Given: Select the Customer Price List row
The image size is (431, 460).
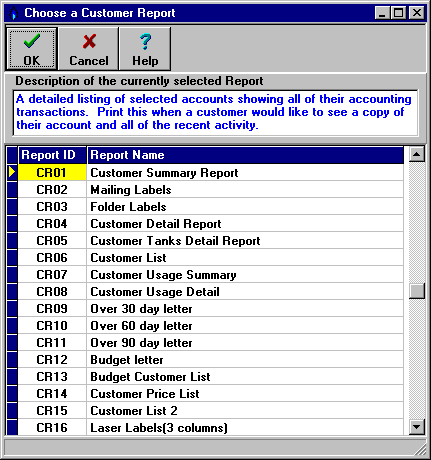Looking at the screenshot, I should 211,394.
